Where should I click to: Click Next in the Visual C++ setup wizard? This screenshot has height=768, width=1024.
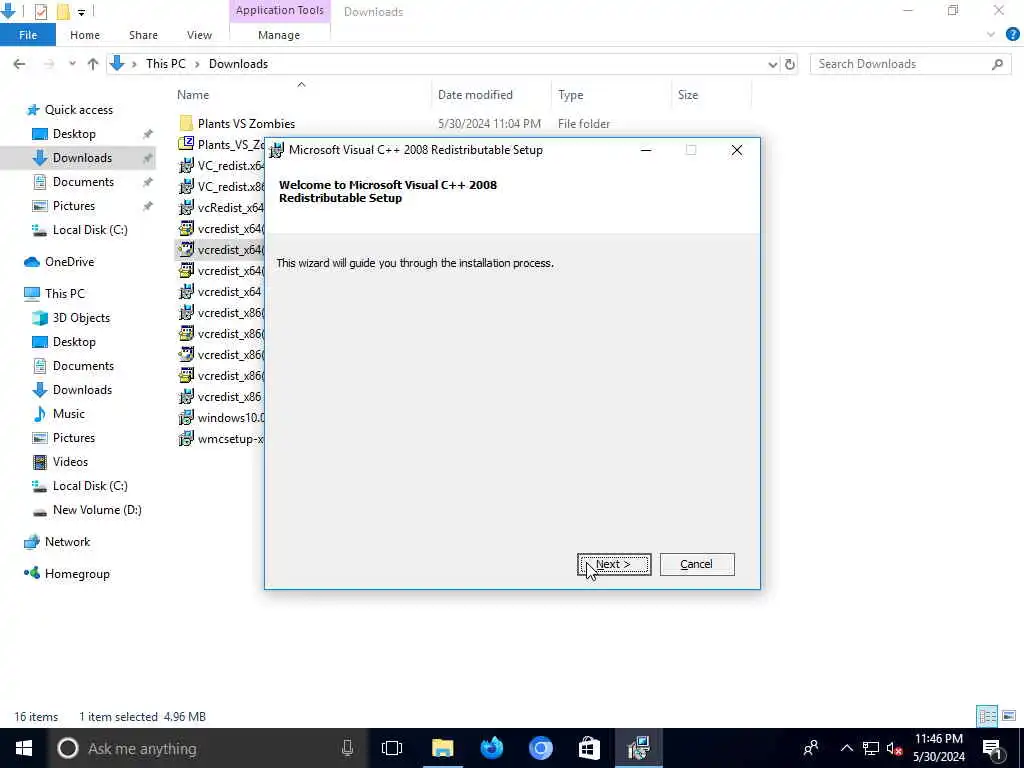[614, 564]
